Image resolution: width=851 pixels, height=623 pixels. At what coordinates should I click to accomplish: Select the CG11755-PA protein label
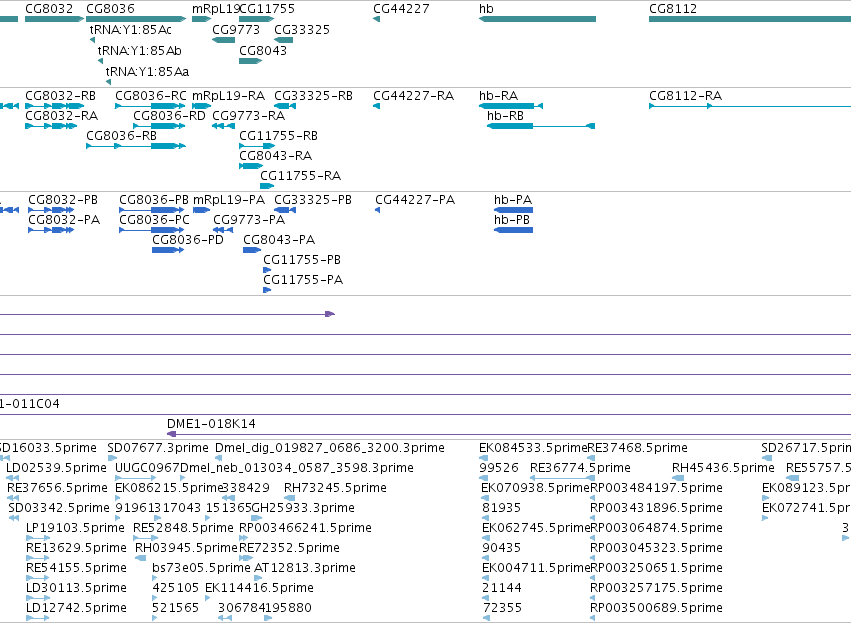coord(303,281)
